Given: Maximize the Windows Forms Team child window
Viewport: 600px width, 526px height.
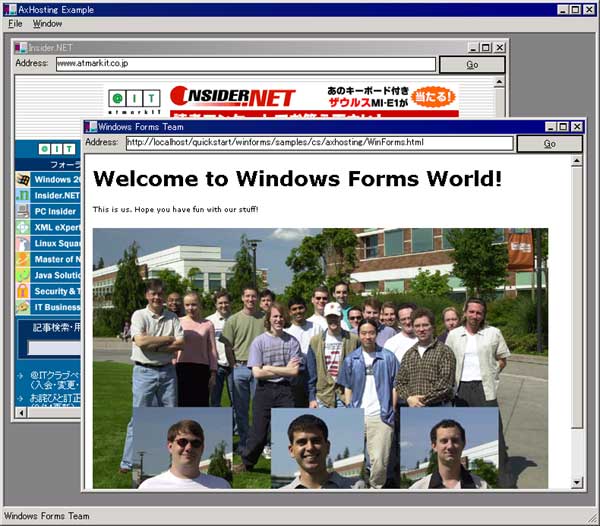Looking at the screenshot, I should 563,127.
